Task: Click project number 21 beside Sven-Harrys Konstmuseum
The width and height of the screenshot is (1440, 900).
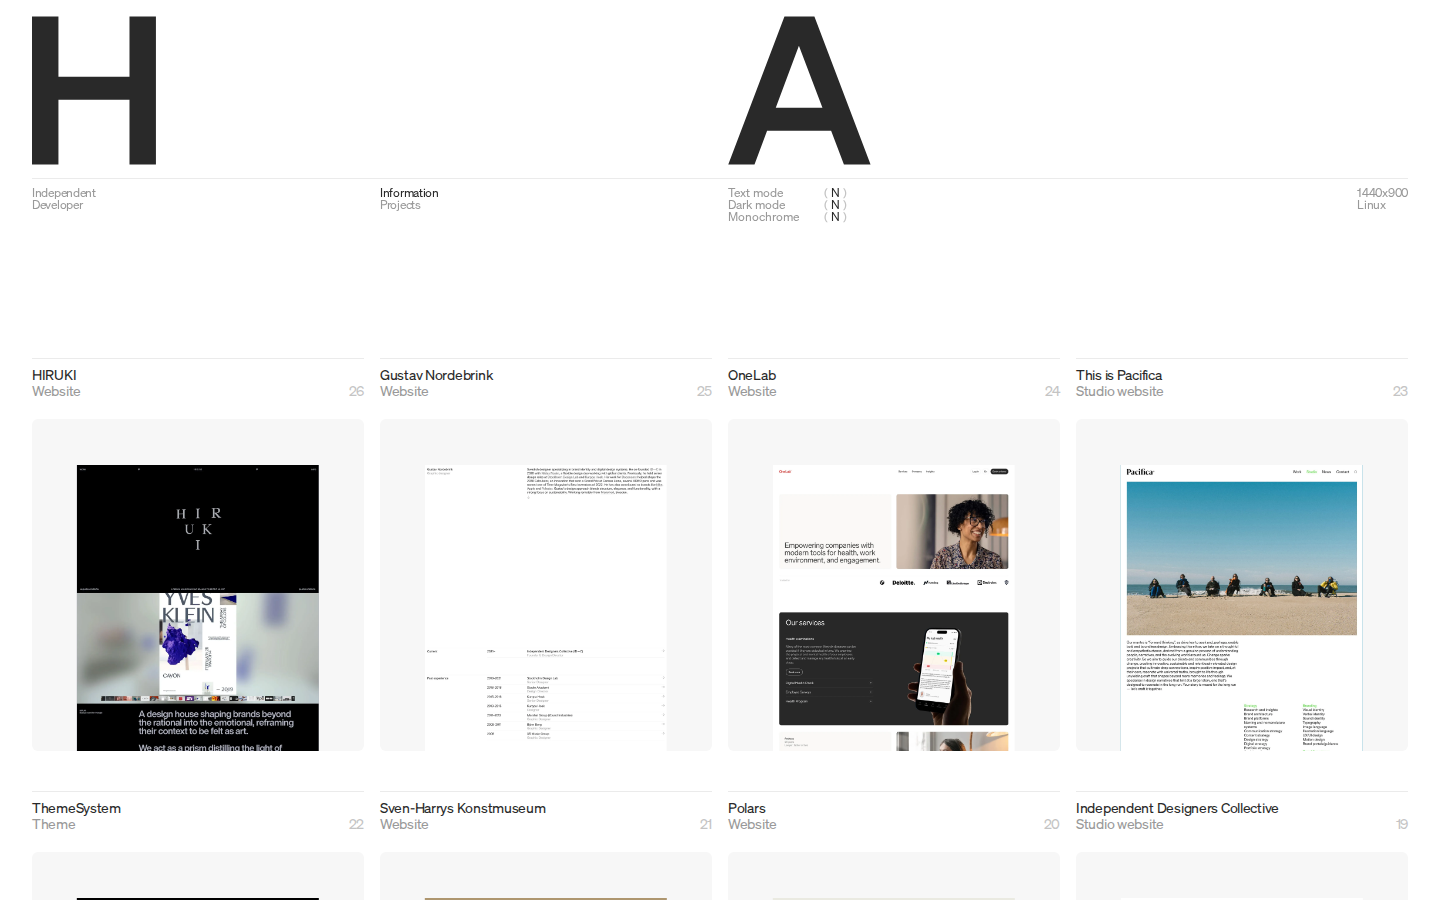Action: coord(706,824)
